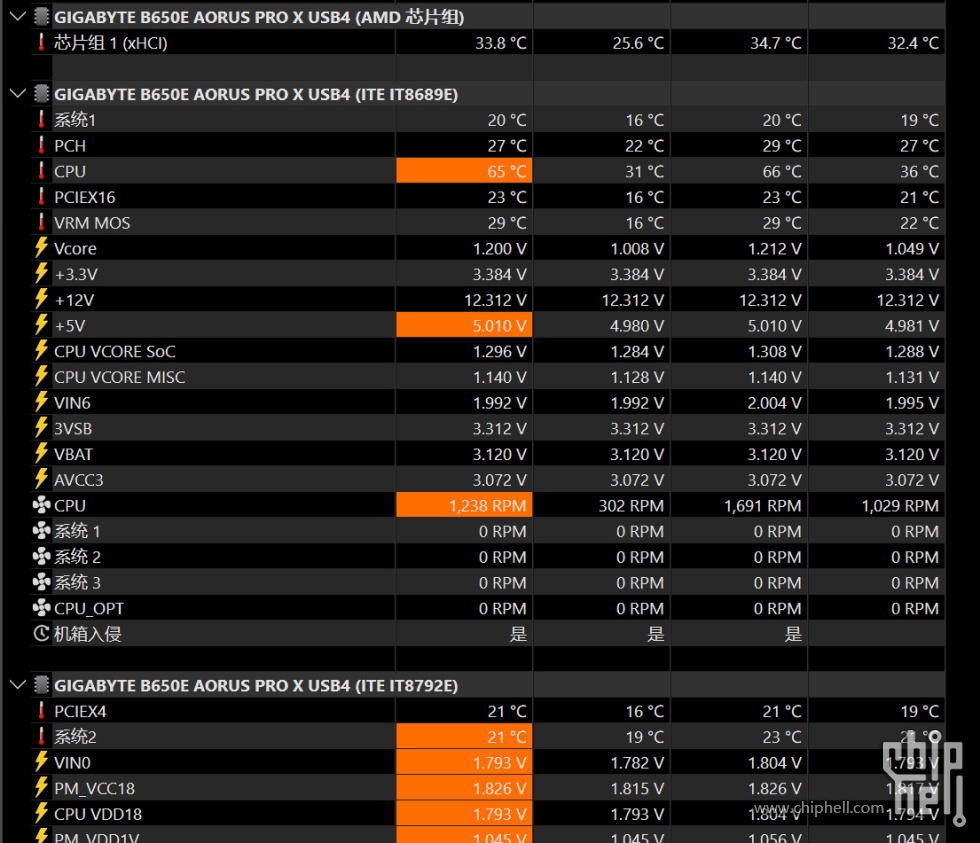
Task: Click the 1,029 RPM average fan value
Action: (x=900, y=506)
